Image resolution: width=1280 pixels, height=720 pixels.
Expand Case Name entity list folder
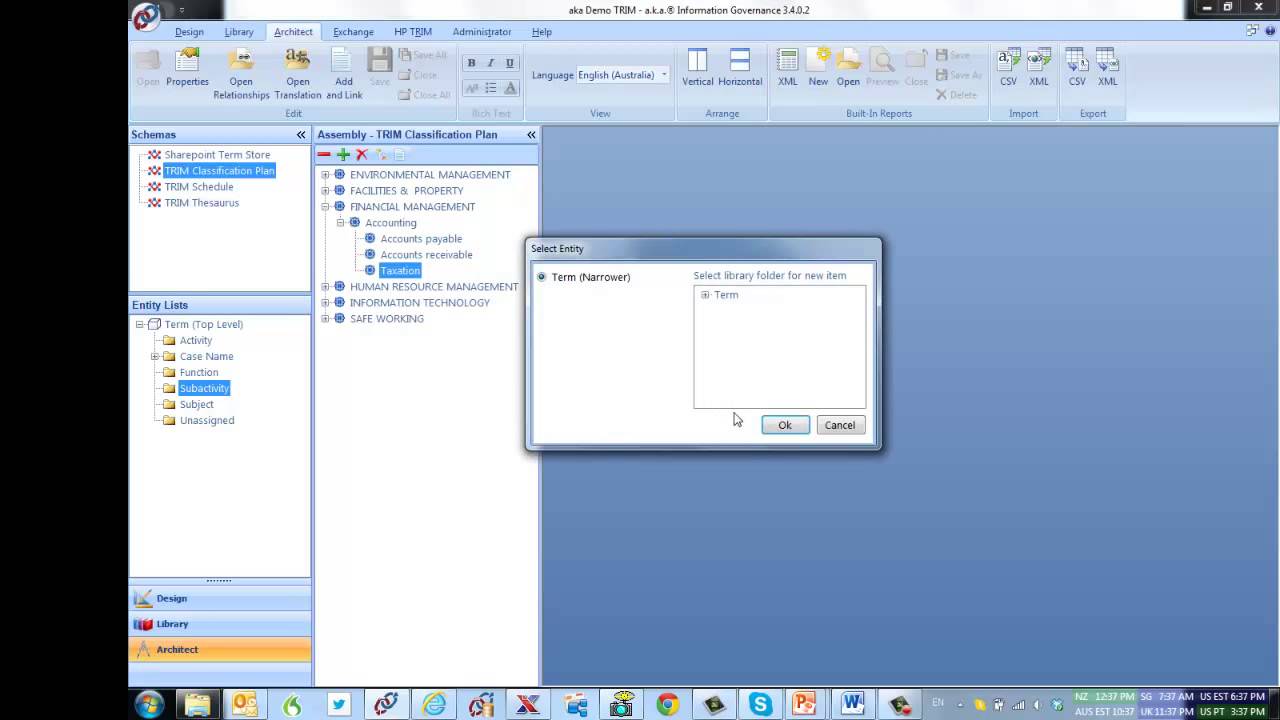coord(155,357)
